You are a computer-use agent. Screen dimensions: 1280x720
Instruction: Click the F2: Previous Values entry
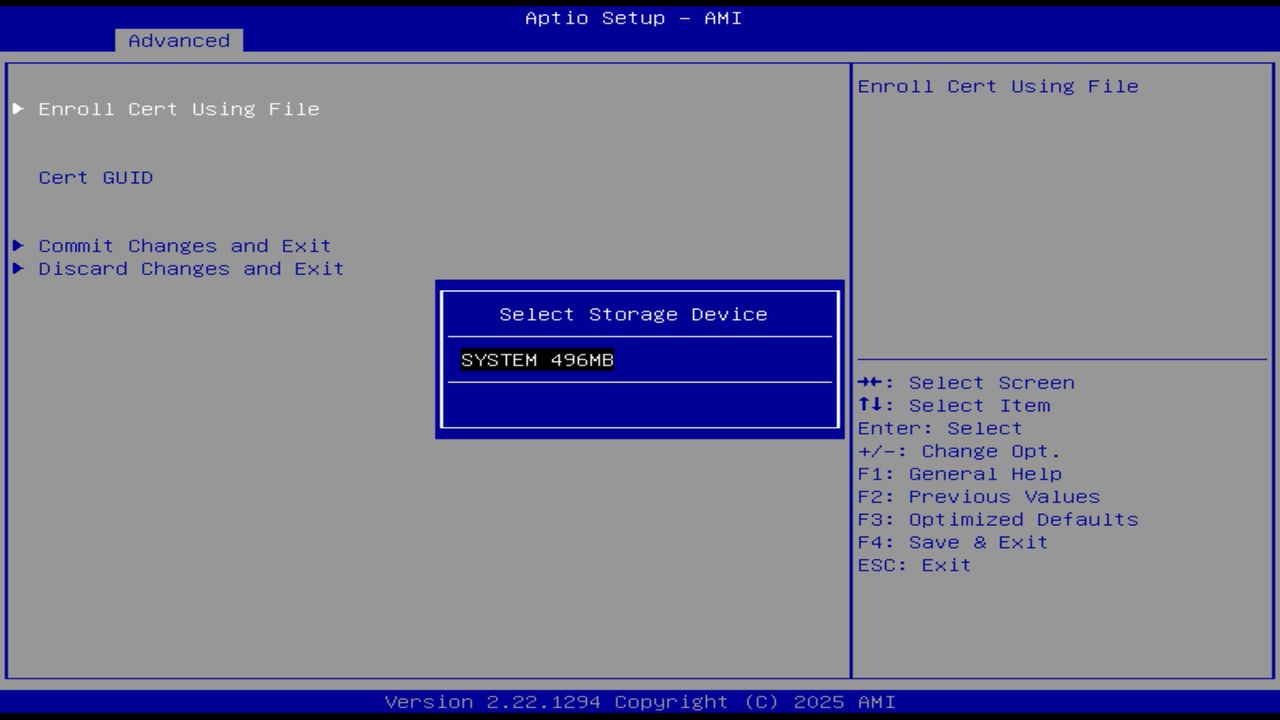978,496
